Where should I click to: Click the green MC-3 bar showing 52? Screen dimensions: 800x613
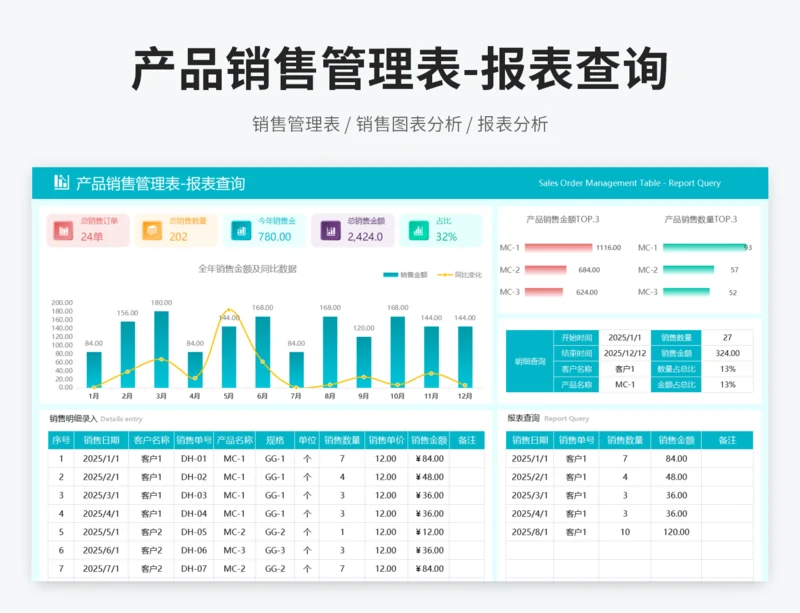(686, 292)
